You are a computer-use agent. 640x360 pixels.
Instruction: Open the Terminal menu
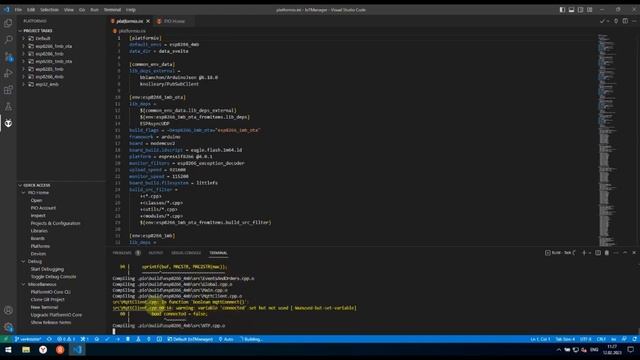pos(112,9)
